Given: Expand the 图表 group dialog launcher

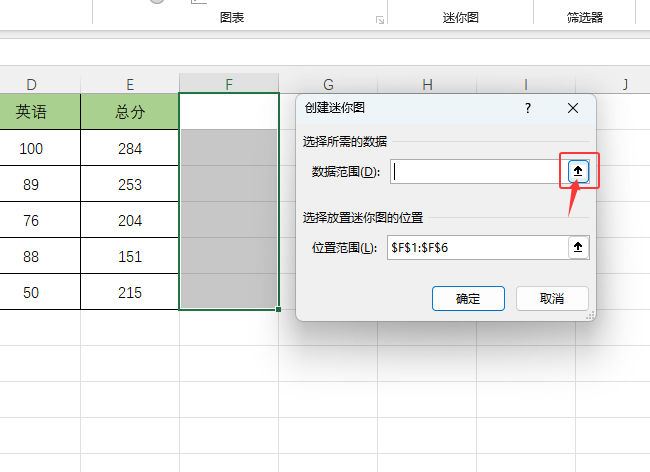Looking at the screenshot, I should tap(380, 20).
